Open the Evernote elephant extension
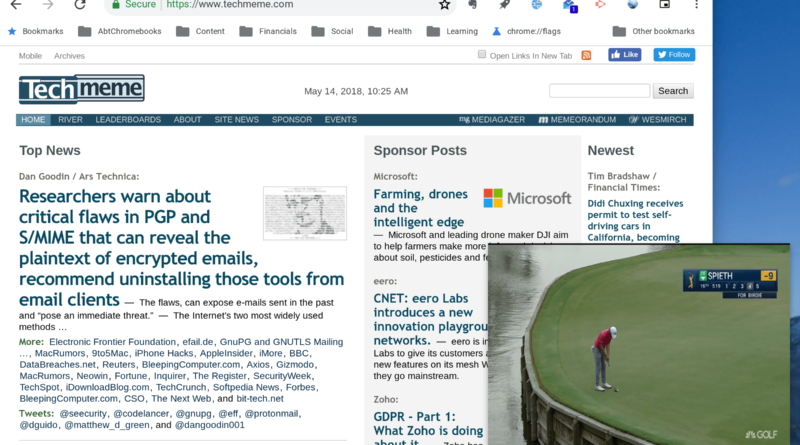This screenshot has height=445, width=800. 473,5
